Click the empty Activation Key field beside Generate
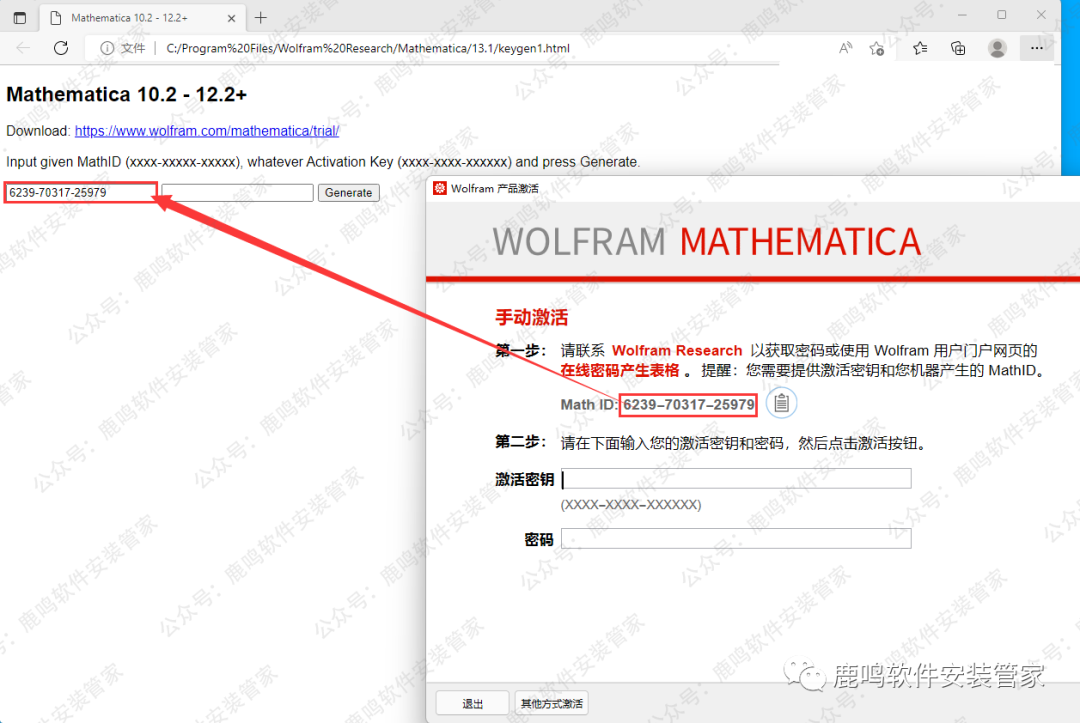1080x723 pixels. (x=238, y=193)
